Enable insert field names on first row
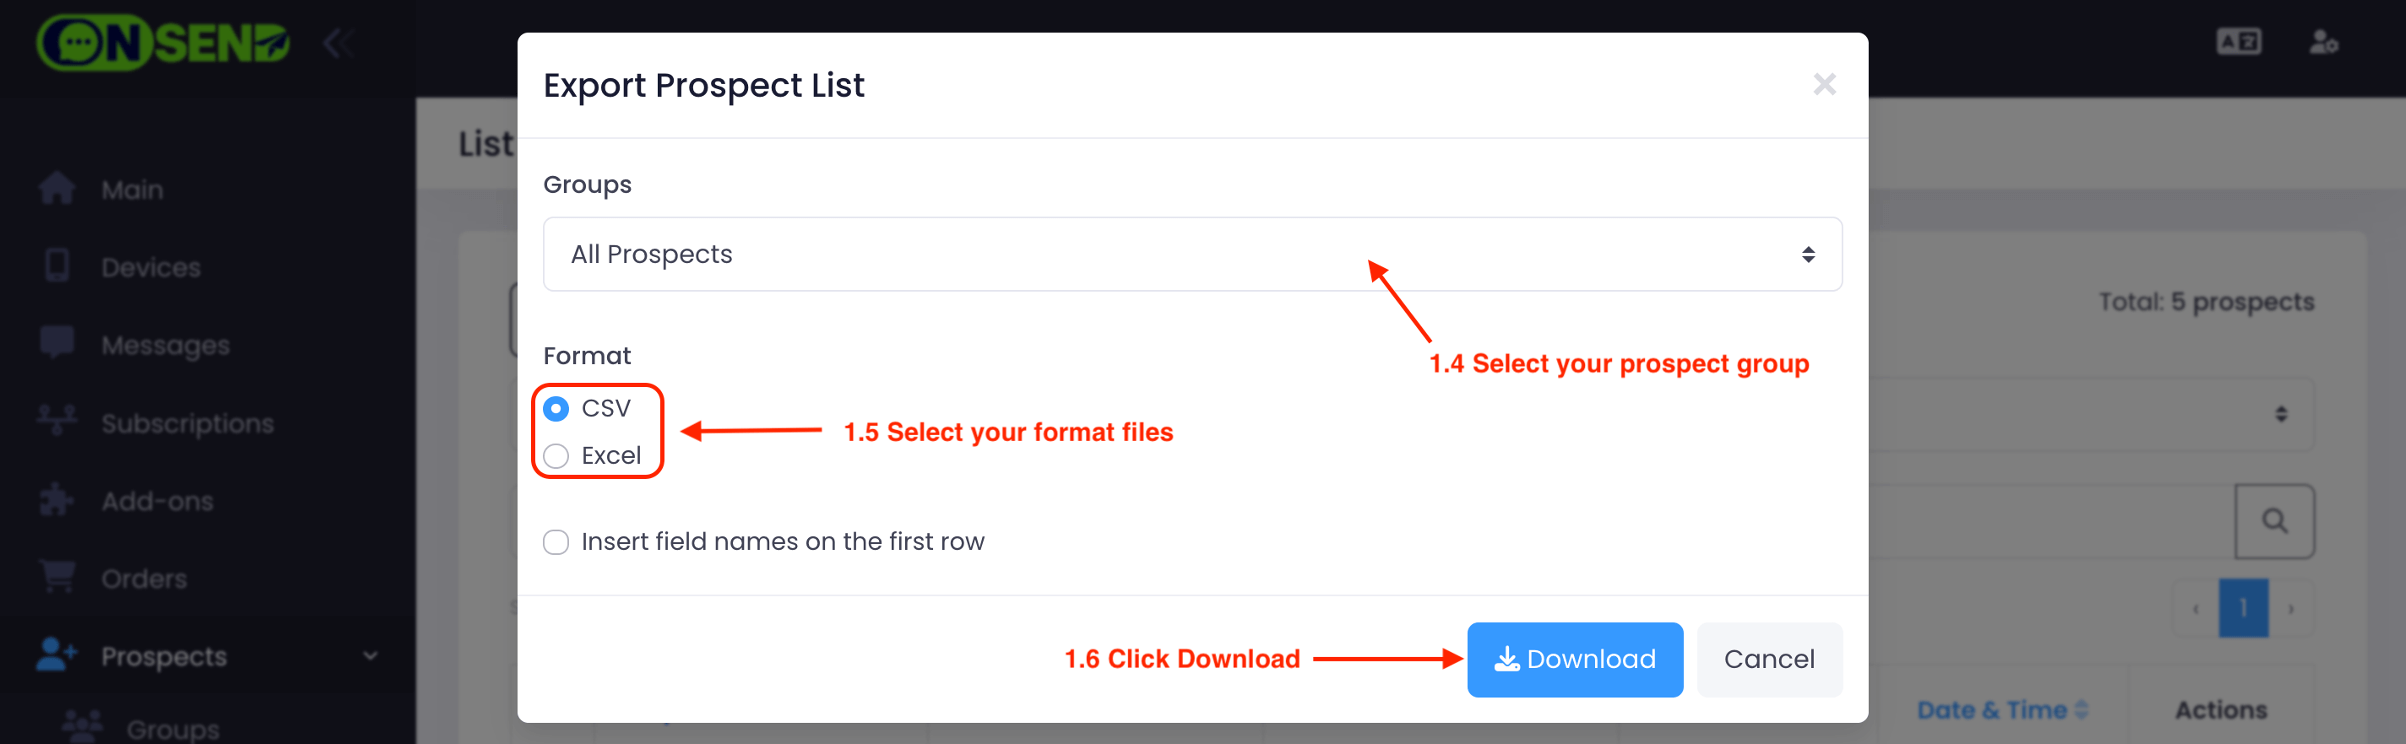Screen dimensions: 2406x744 (x=557, y=542)
